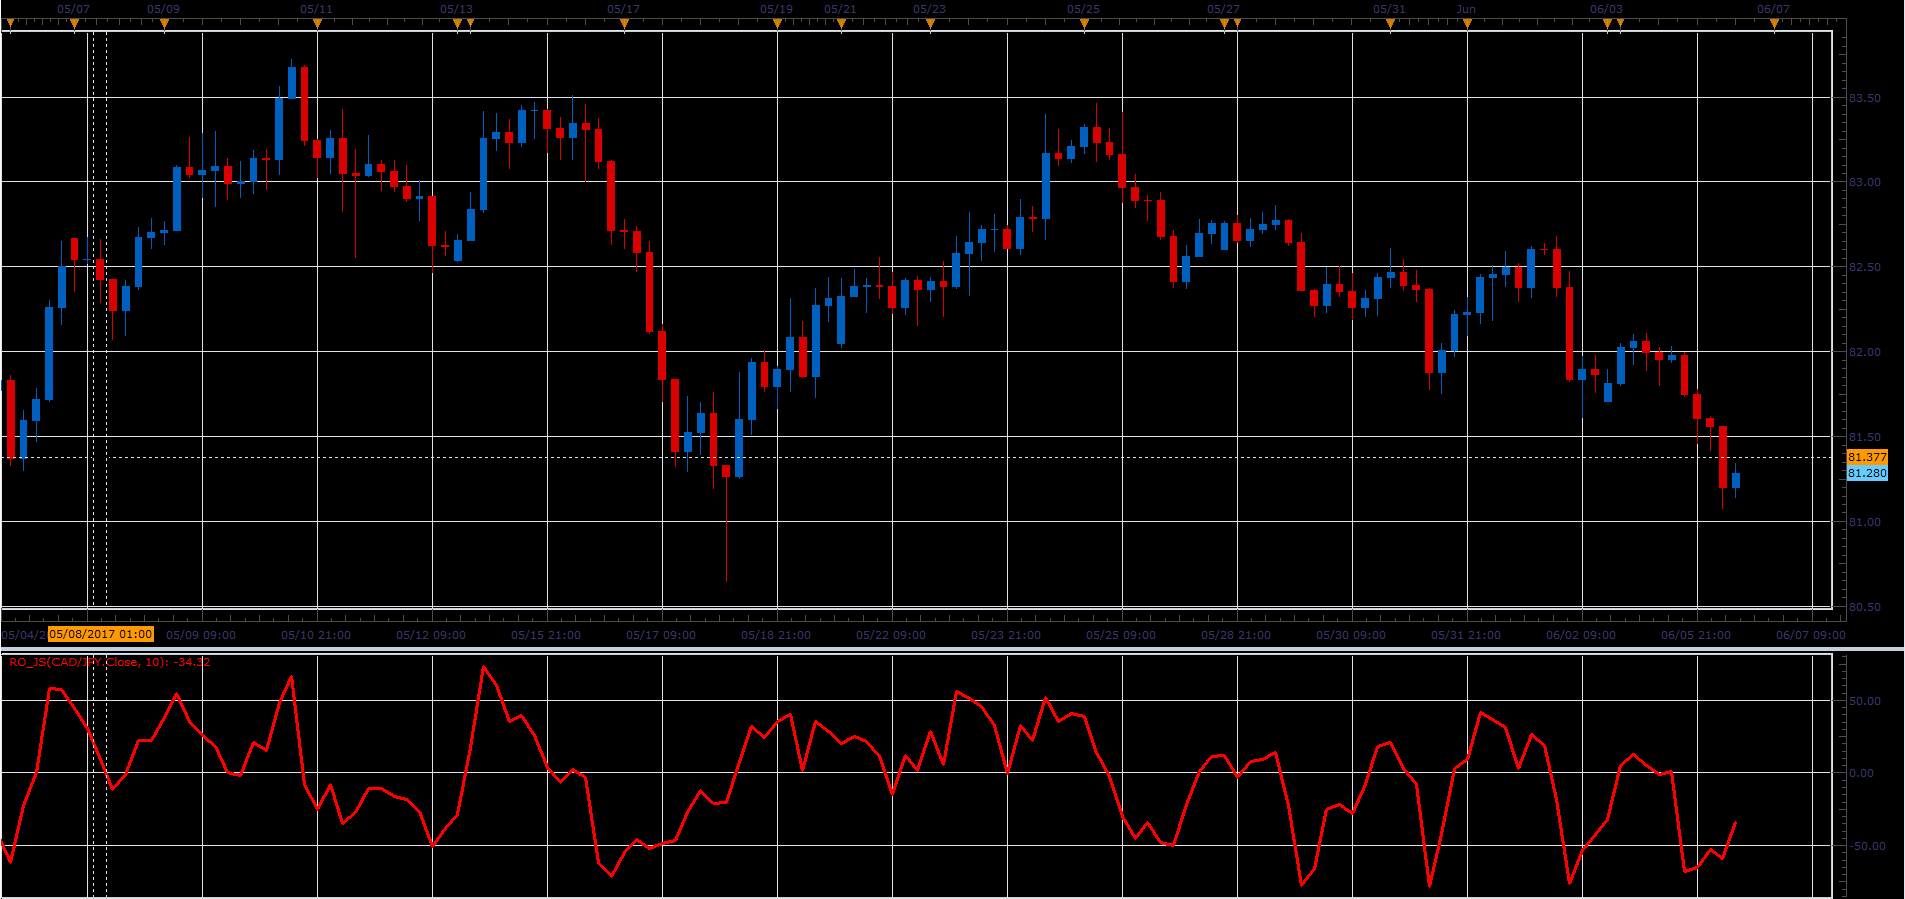
Task: Click the blue 81.280 current price tag
Action: pyautogui.click(x=1867, y=473)
